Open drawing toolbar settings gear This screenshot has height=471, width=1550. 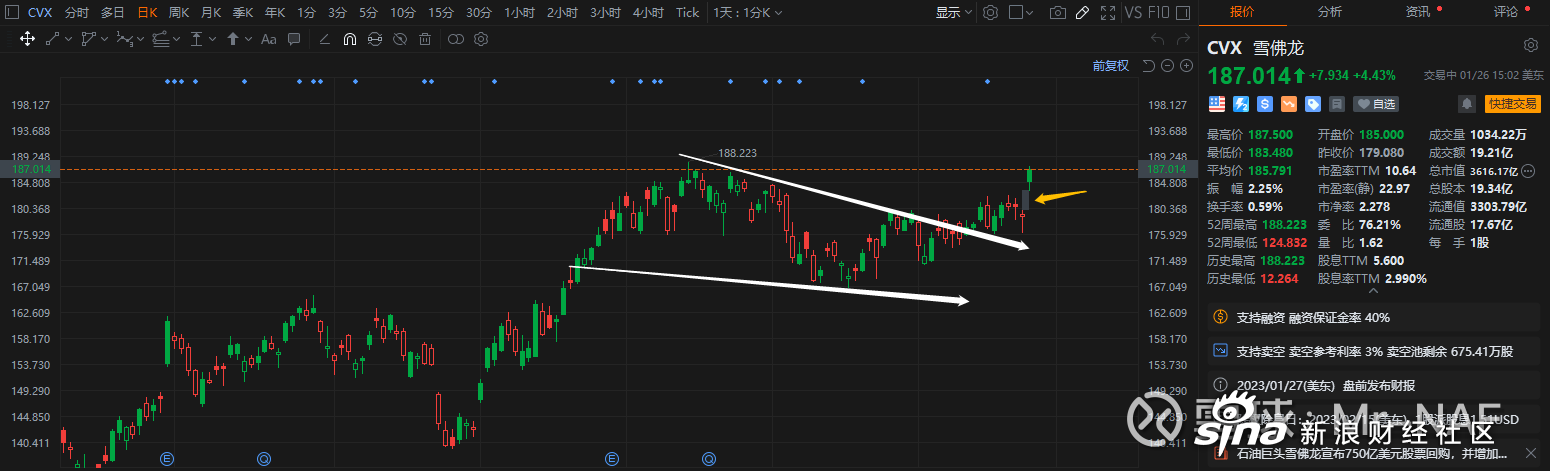480,39
